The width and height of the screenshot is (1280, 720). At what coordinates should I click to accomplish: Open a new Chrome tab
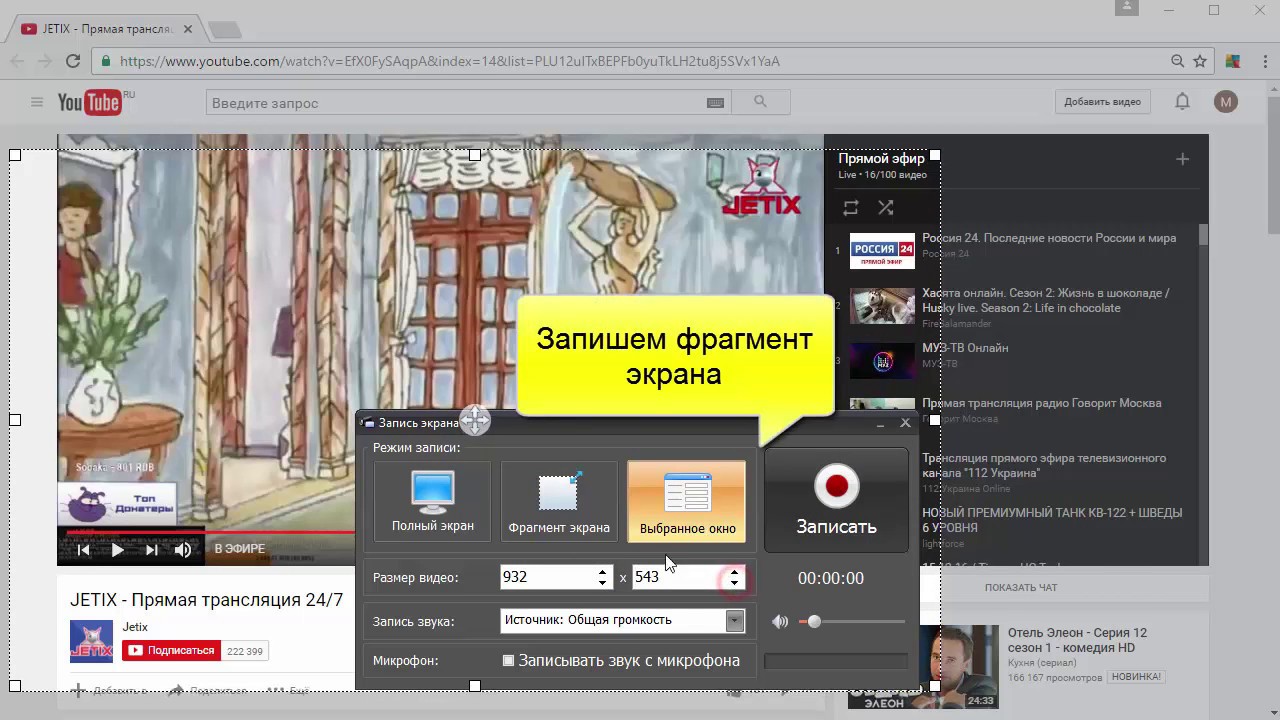click(x=224, y=29)
